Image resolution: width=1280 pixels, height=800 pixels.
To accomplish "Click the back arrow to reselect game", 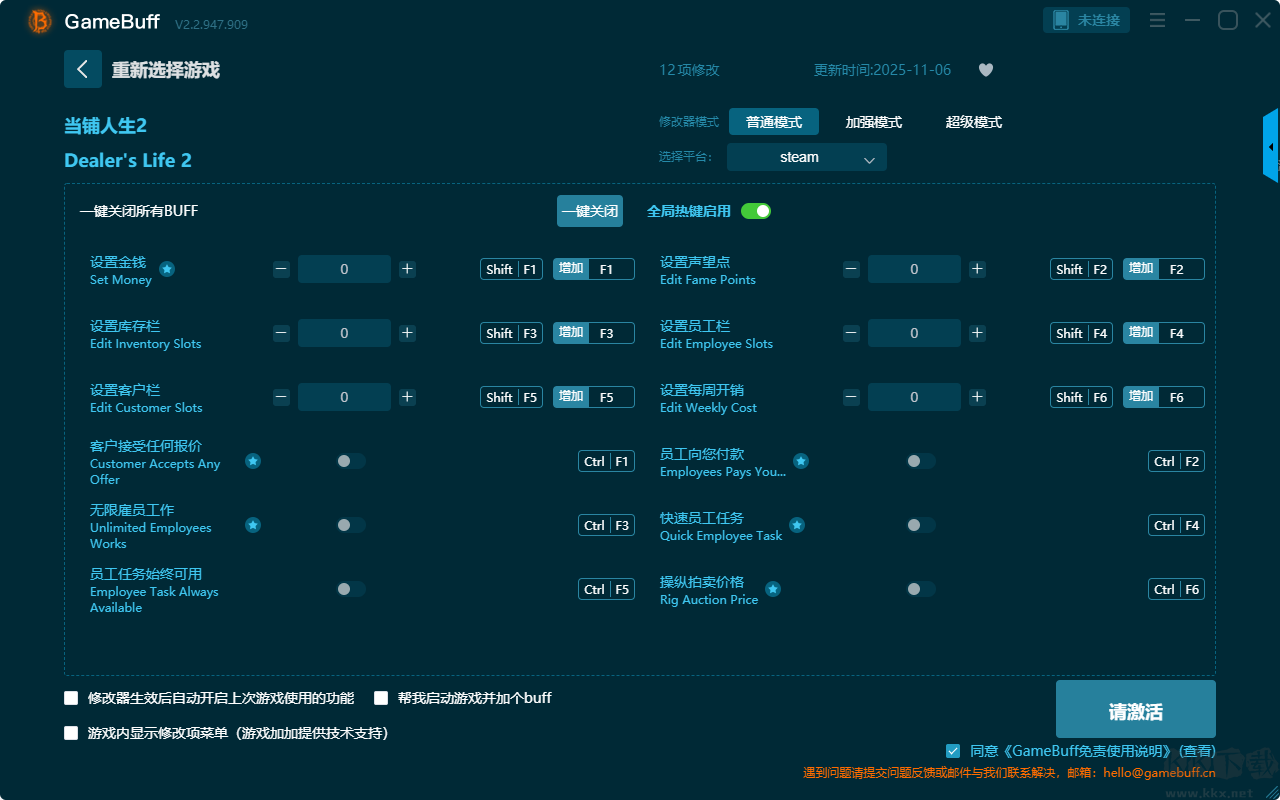I will (83, 69).
